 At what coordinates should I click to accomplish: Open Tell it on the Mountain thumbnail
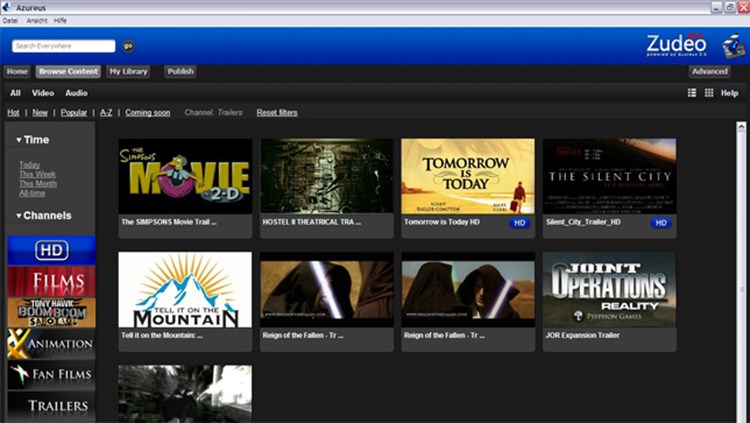[x=185, y=289]
